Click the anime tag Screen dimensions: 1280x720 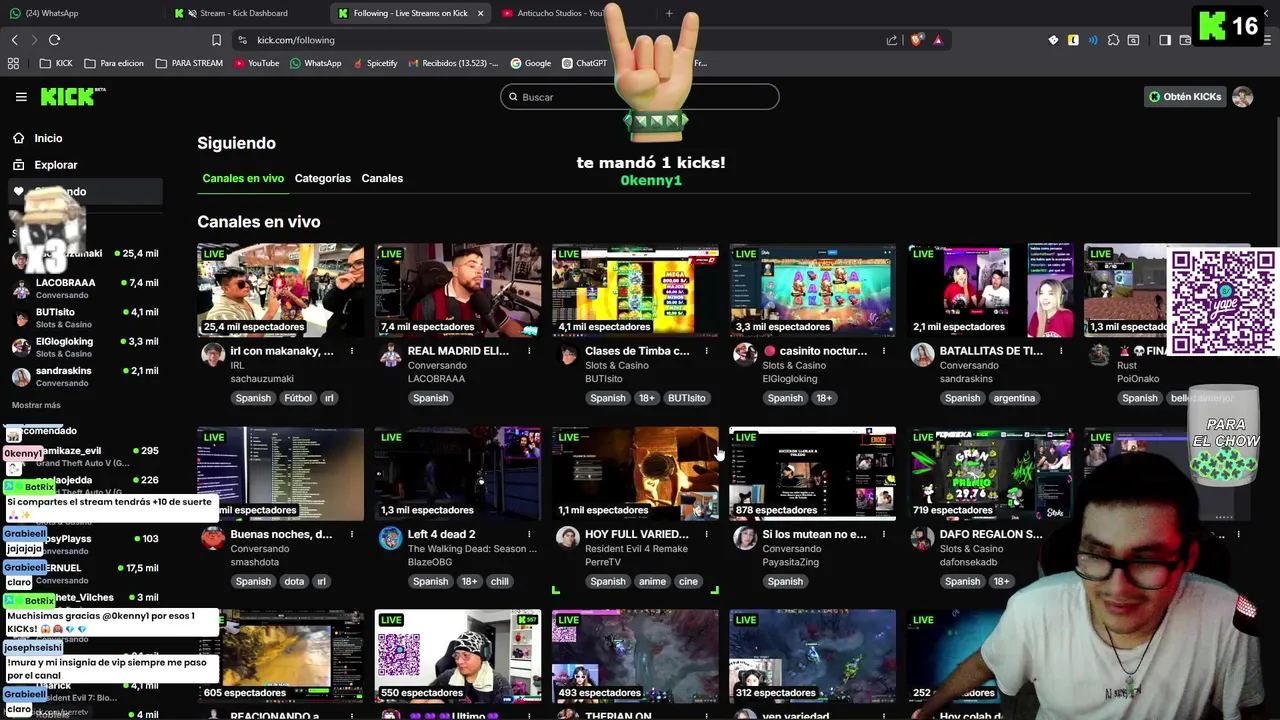tap(652, 581)
